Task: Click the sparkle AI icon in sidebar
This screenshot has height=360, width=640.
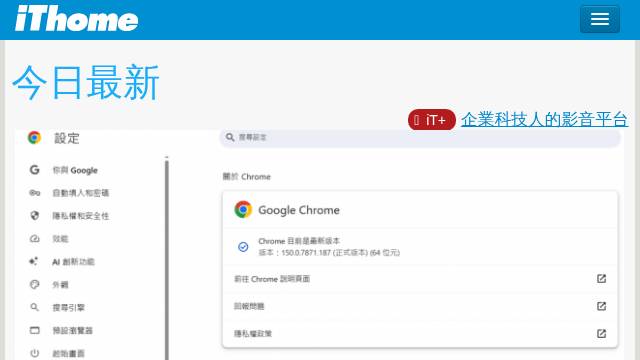Action: pyautogui.click(x=34, y=261)
